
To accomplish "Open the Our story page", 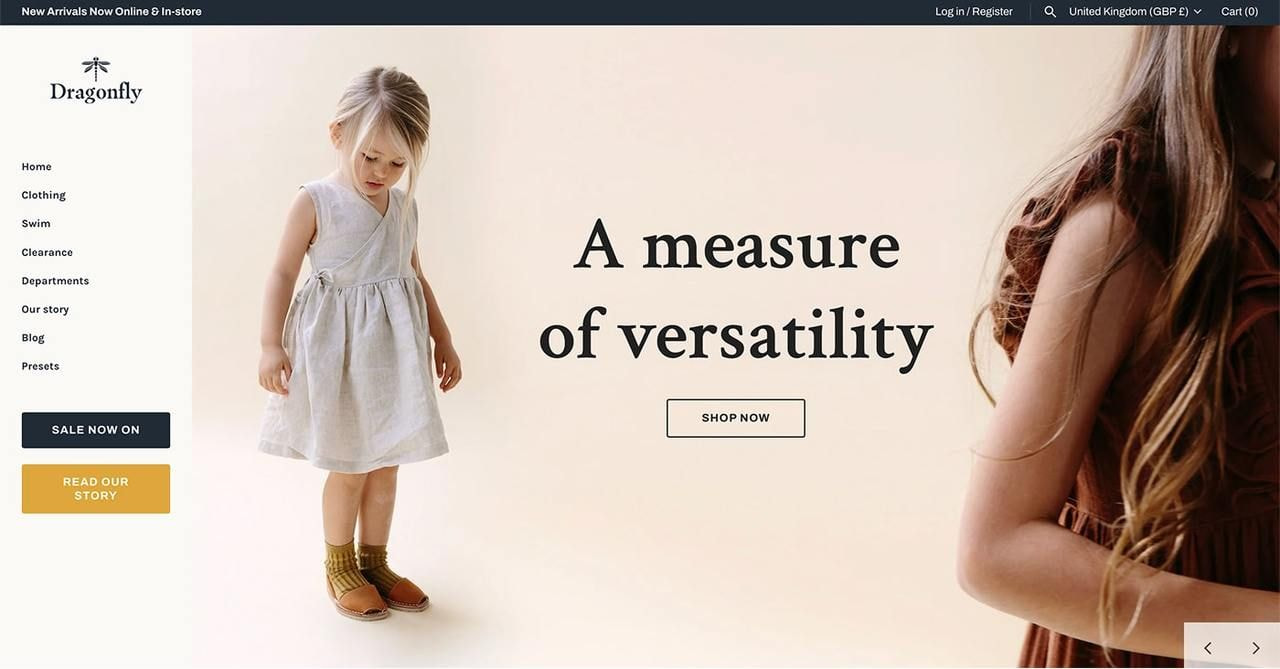I will coord(45,310).
